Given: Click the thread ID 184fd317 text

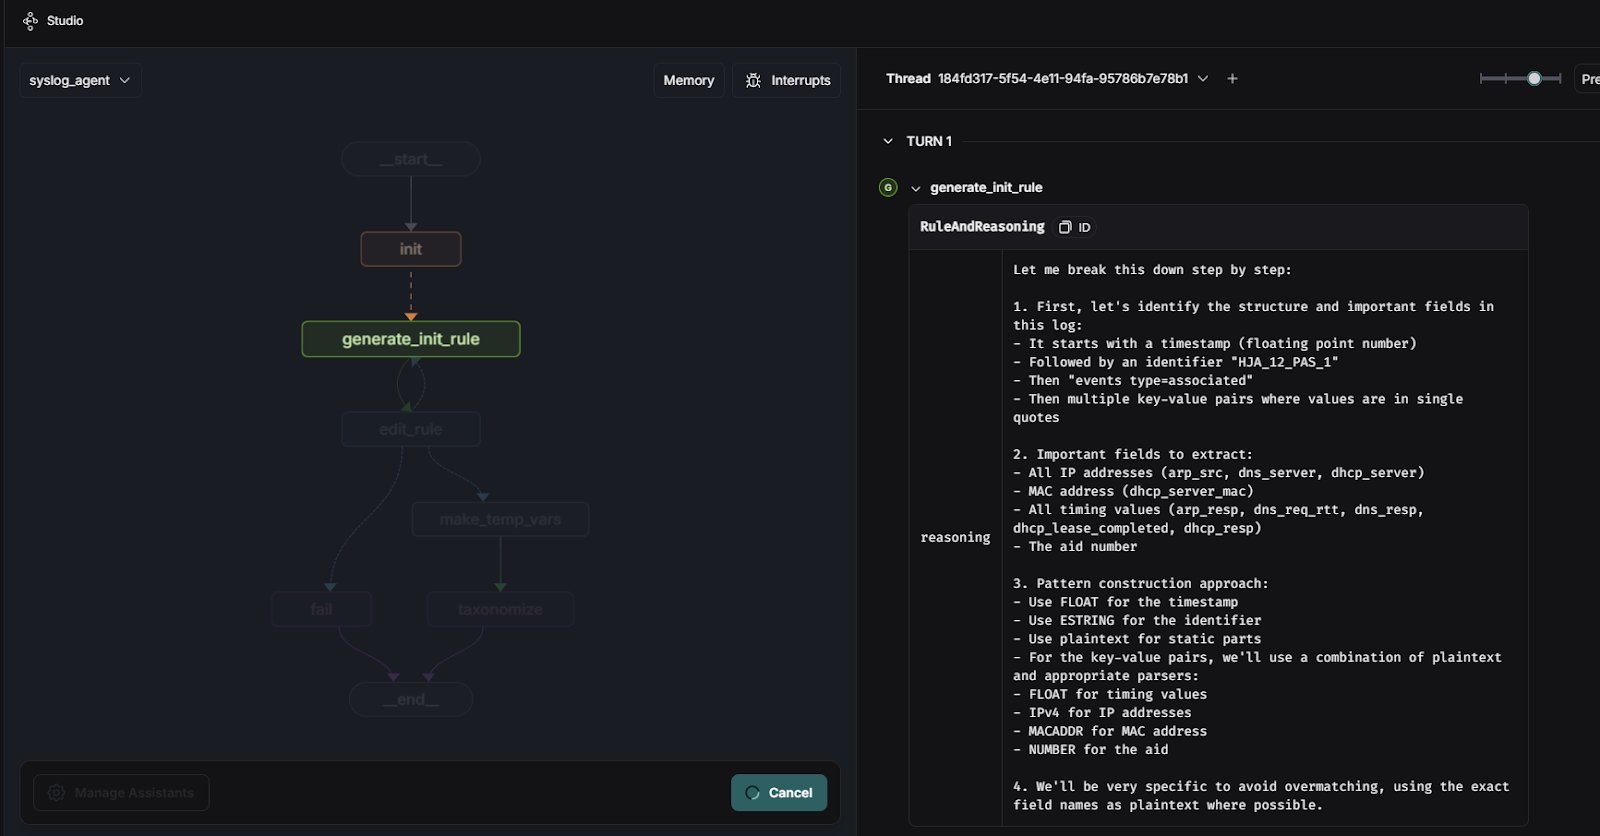Looking at the screenshot, I should 1063,78.
